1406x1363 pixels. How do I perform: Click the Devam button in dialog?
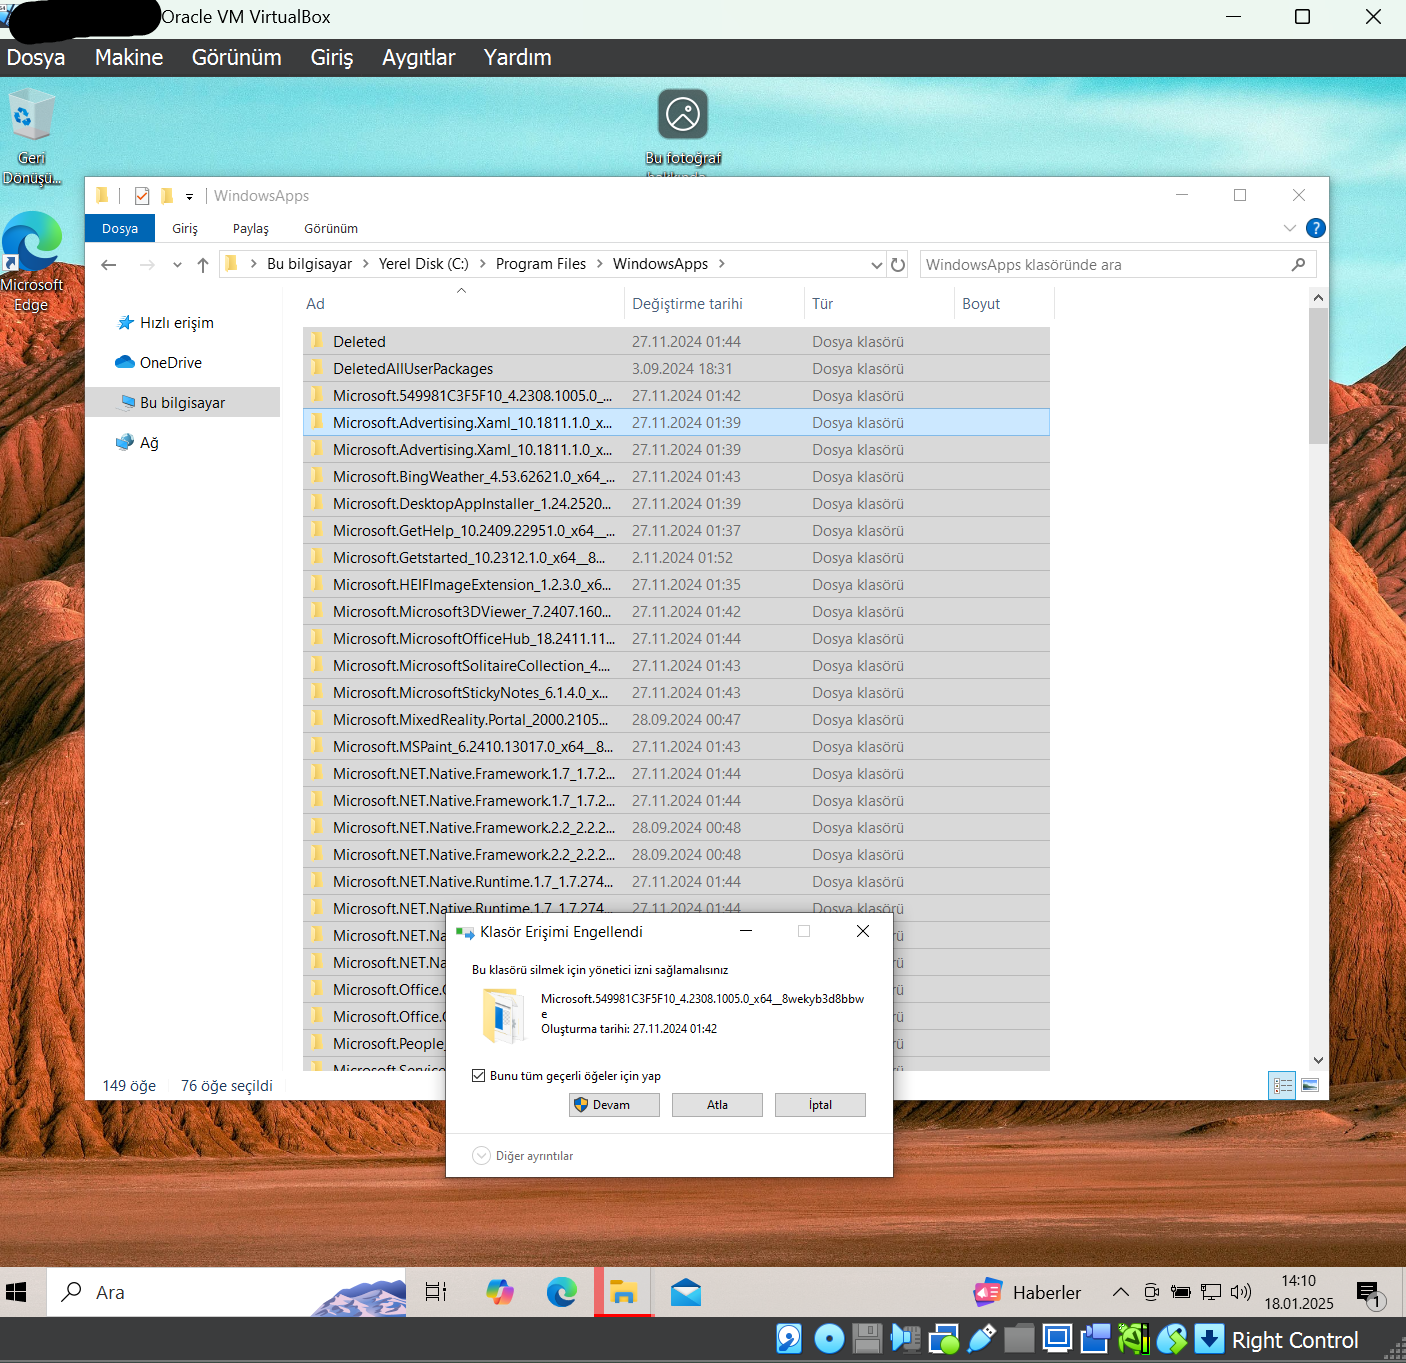[614, 1105]
